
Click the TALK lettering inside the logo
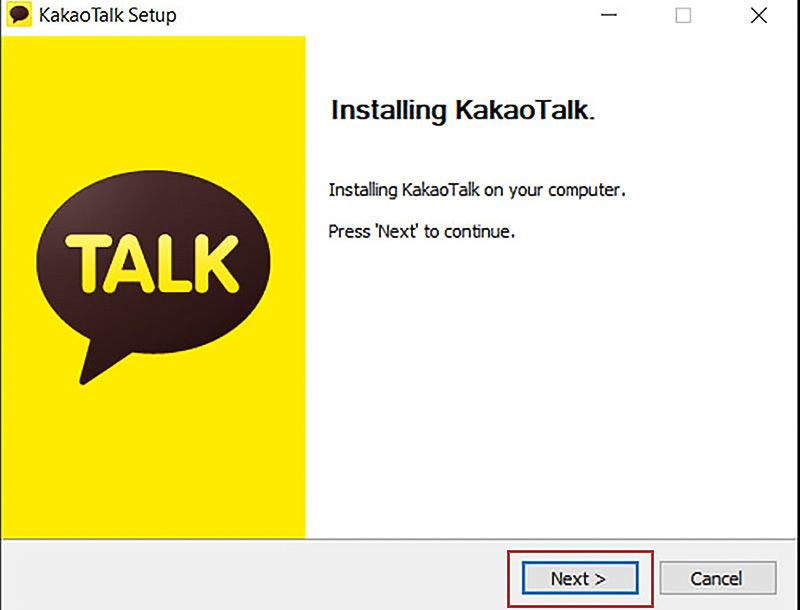(x=148, y=262)
